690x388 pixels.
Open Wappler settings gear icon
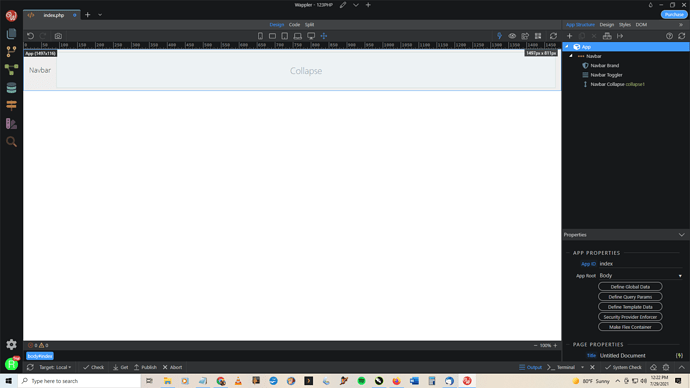(x=11, y=344)
